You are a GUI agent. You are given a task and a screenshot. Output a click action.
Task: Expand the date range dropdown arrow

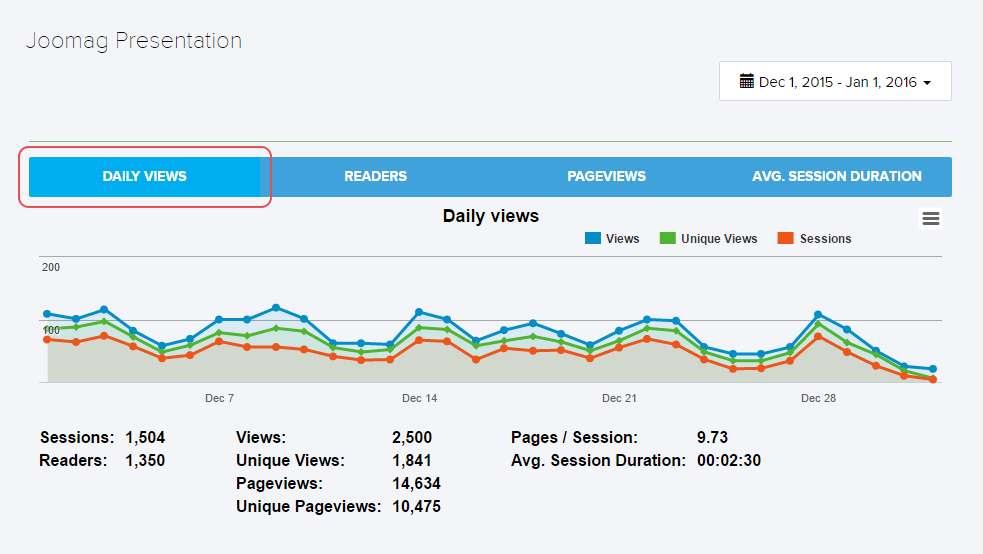[927, 83]
